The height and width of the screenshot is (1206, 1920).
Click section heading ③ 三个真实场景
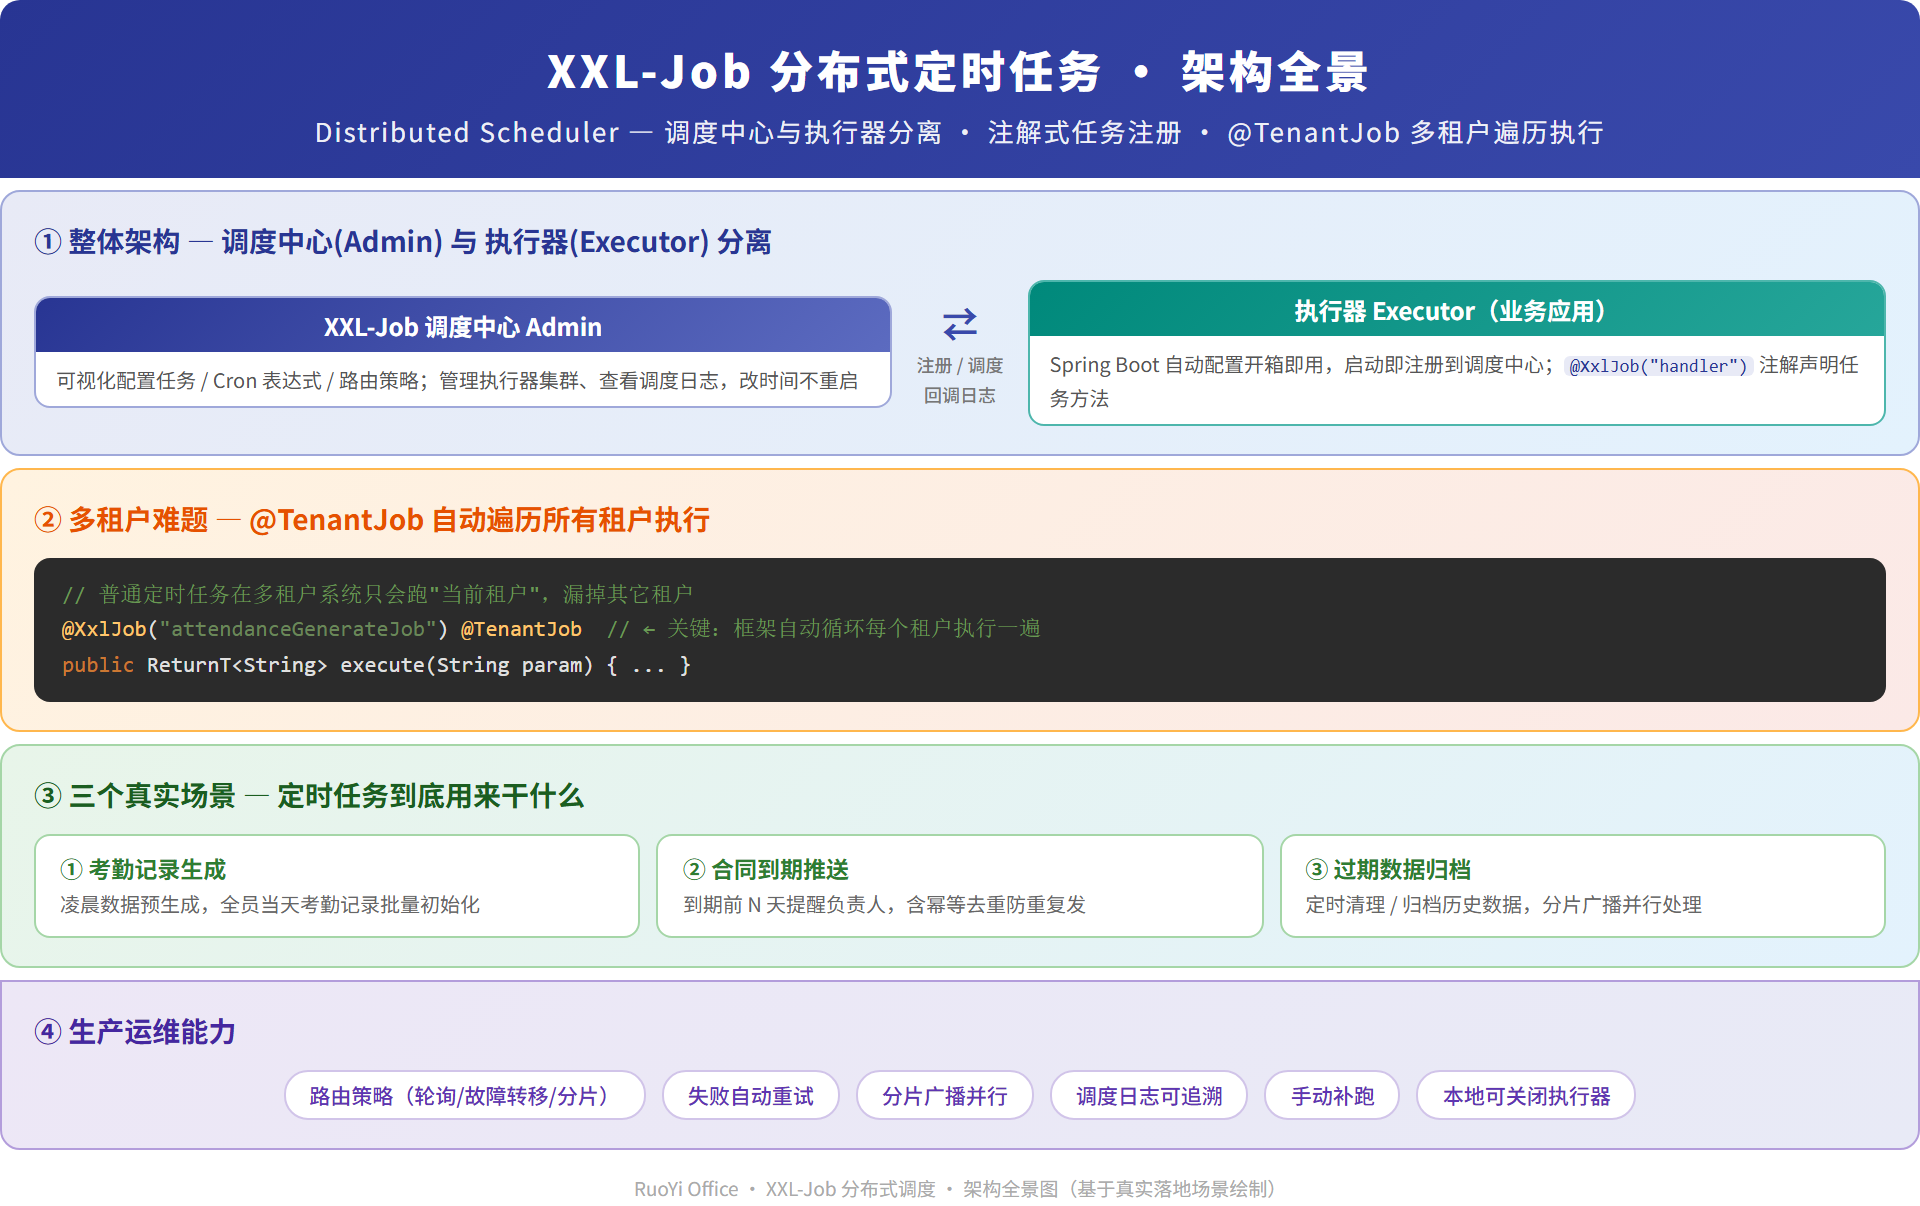click(x=309, y=796)
